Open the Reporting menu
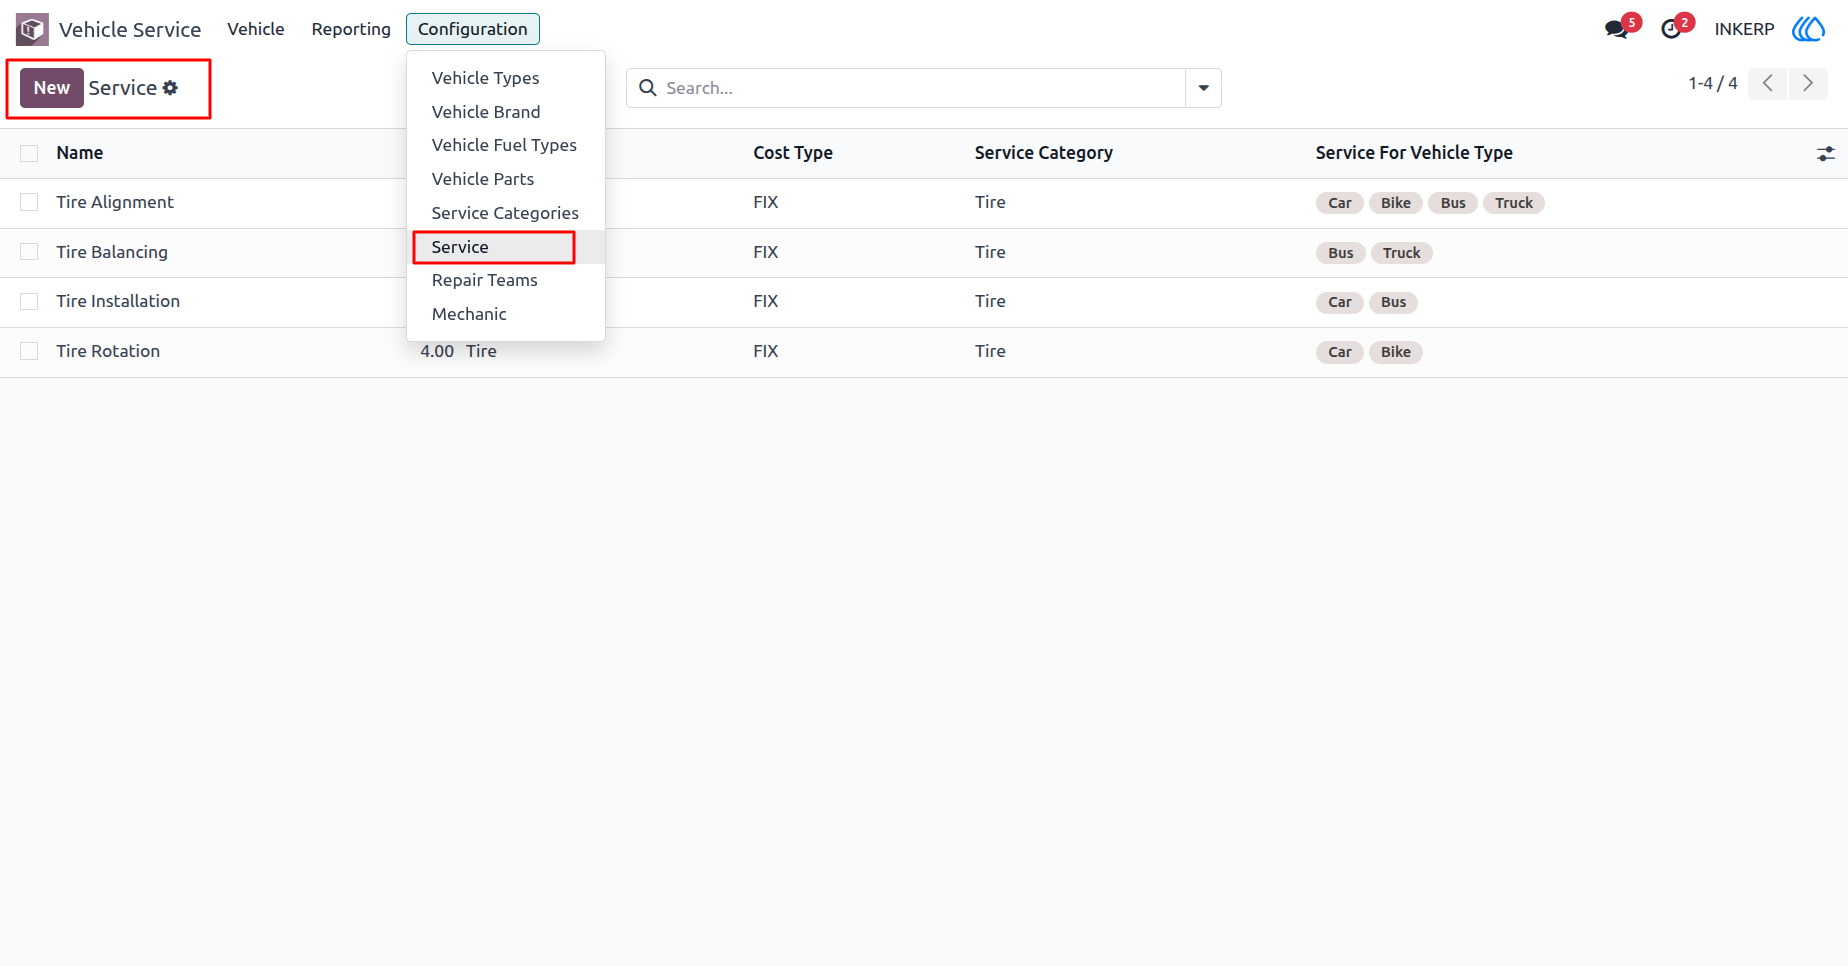This screenshot has width=1848, height=966. 351,29
